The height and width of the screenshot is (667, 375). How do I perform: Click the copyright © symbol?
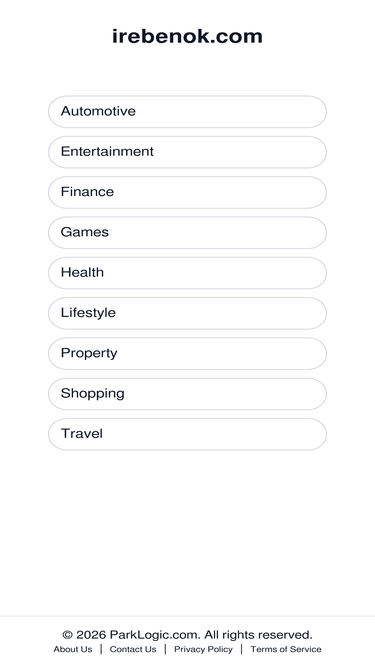pos(67,635)
